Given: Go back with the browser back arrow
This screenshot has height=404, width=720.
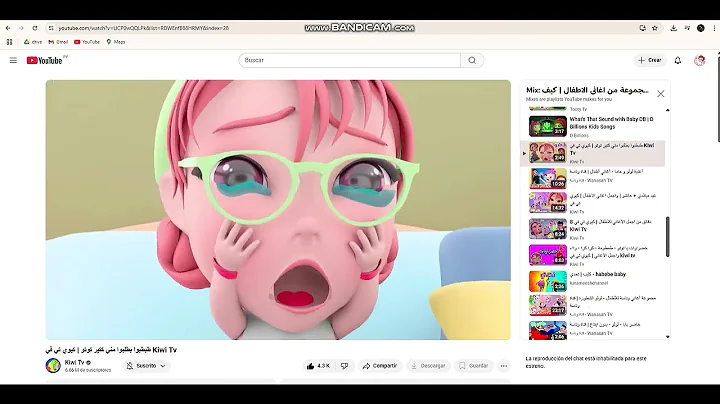Looking at the screenshot, I should (x=8, y=28).
